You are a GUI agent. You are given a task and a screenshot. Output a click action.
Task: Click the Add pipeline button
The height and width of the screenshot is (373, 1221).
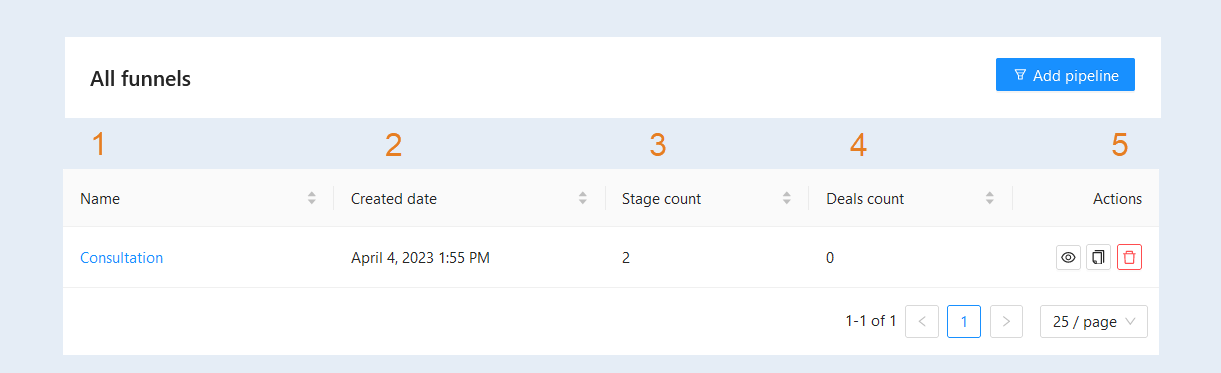coord(1065,75)
